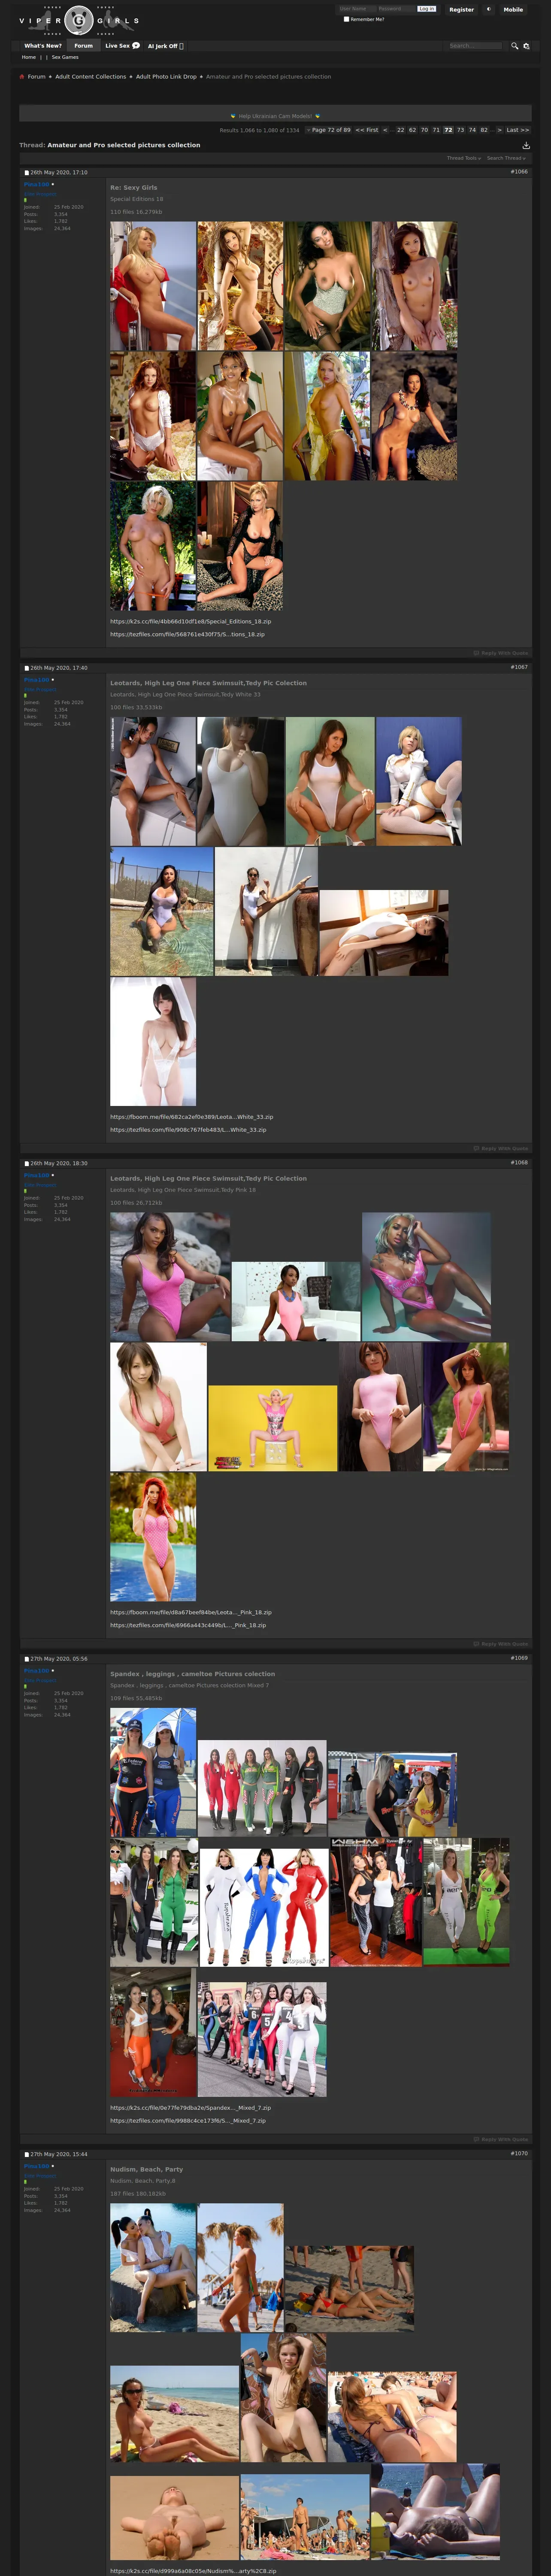Viewport: 551px width, 2576px height.
Task: Click the thread download icon
Action: pyautogui.click(x=526, y=145)
